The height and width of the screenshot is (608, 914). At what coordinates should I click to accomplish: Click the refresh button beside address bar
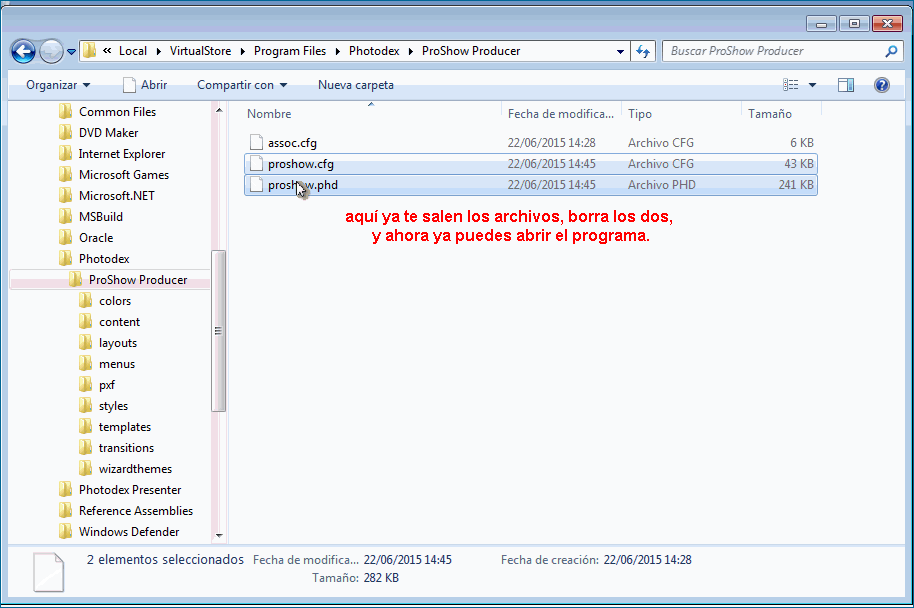(x=643, y=51)
